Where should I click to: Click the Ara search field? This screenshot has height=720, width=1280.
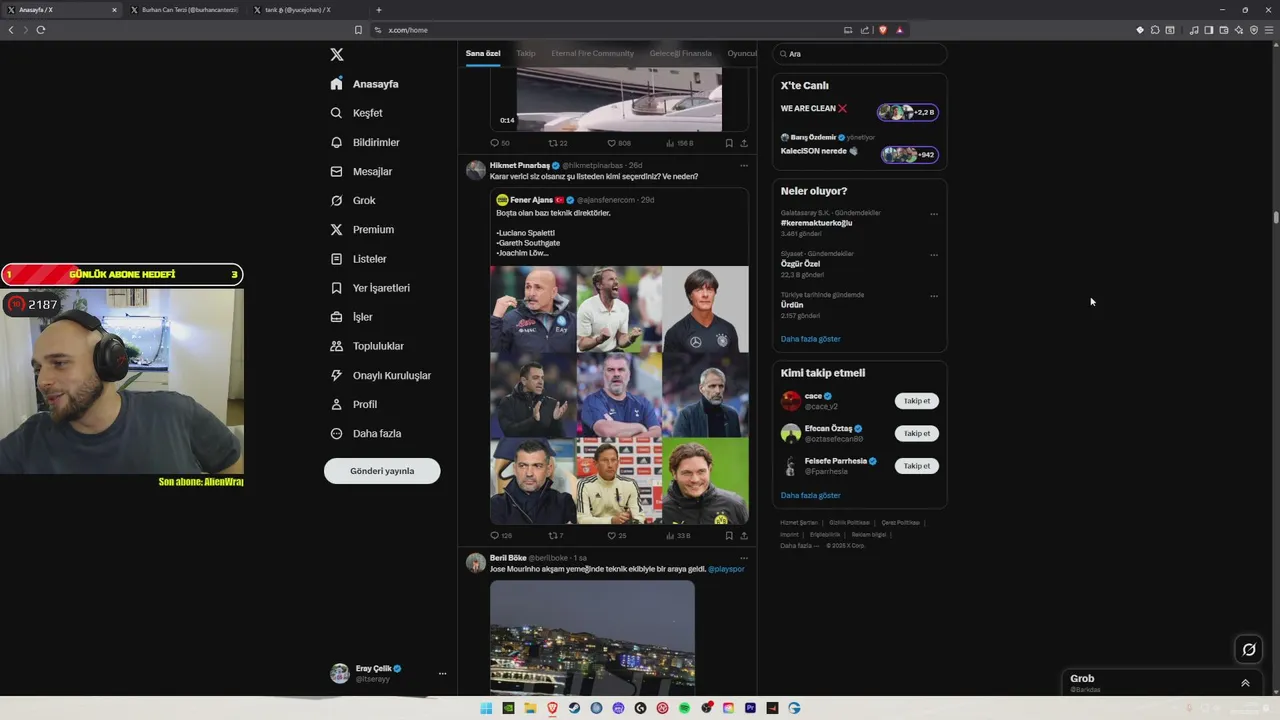pyautogui.click(x=859, y=54)
